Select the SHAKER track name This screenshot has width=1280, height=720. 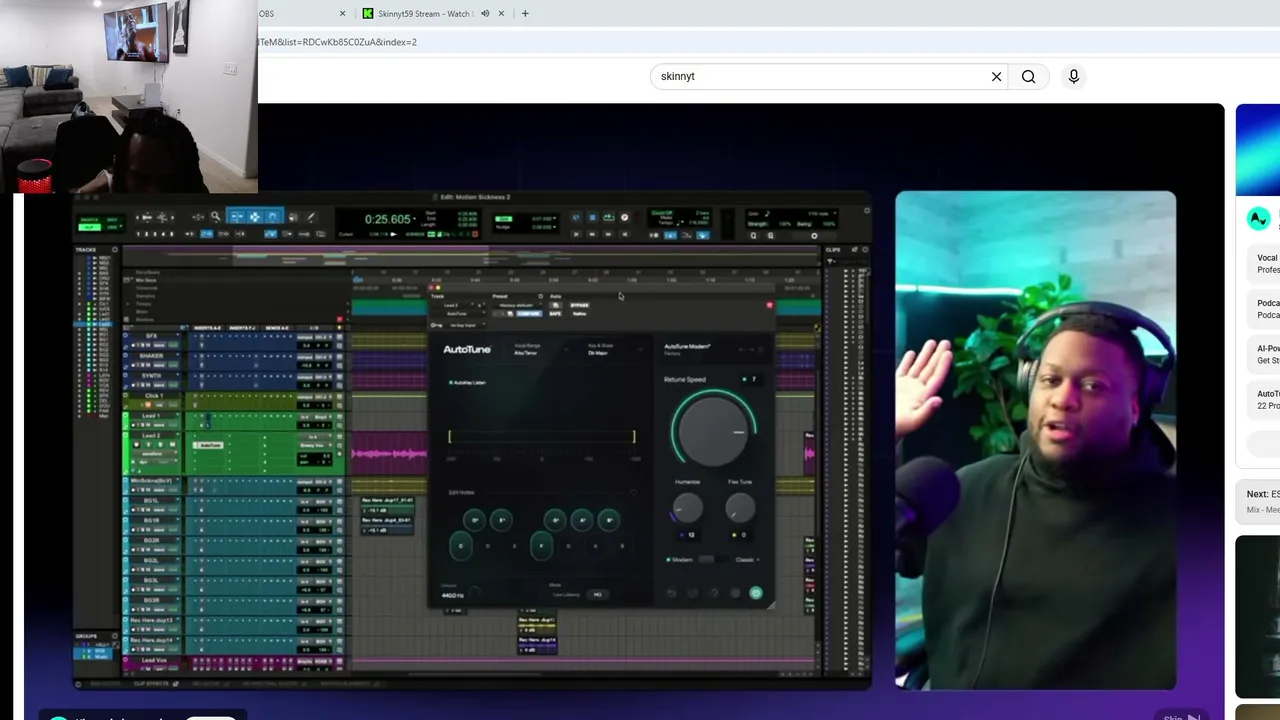point(152,355)
